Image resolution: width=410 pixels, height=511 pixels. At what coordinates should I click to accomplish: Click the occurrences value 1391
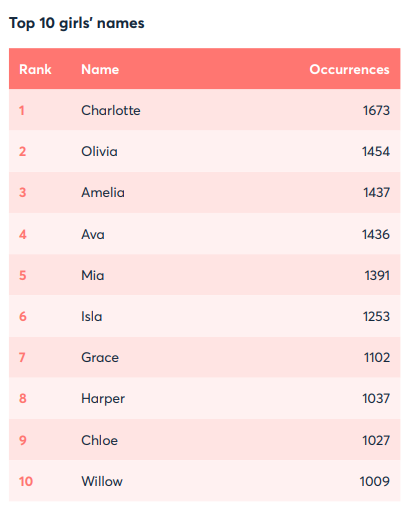coord(377,275)
